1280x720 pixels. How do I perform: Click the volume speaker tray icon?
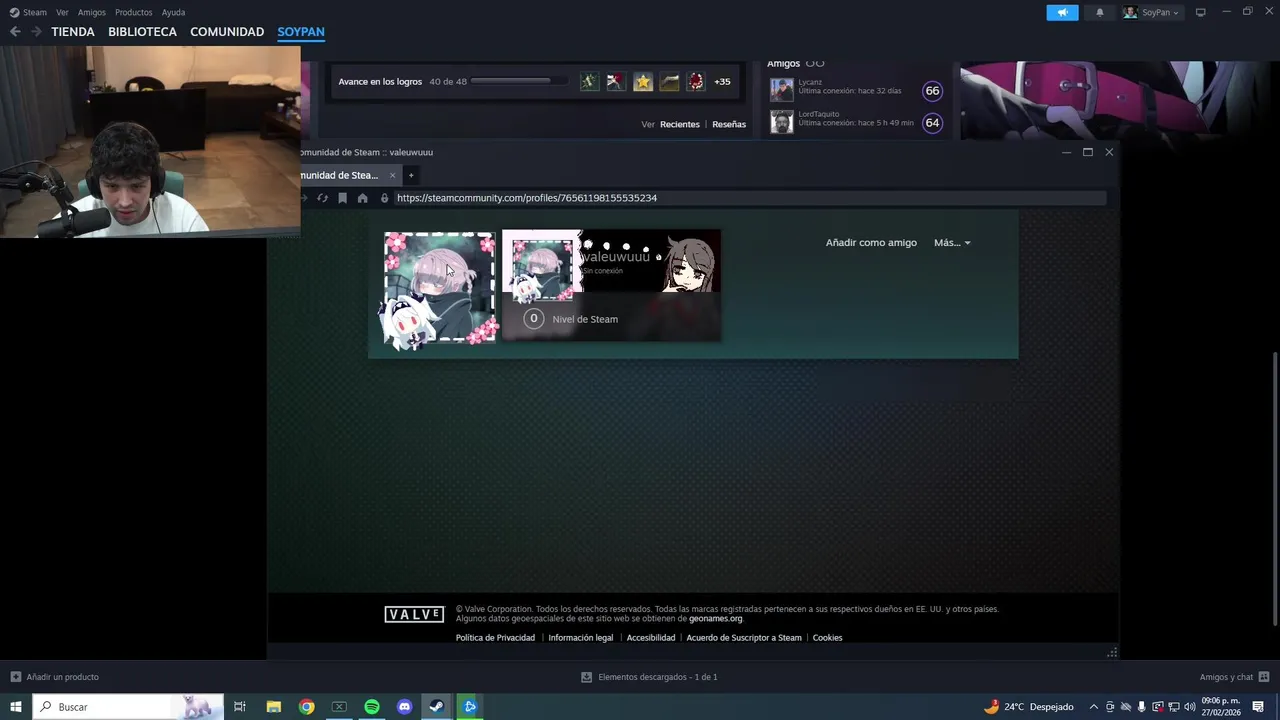click(x=1190, y=707)
